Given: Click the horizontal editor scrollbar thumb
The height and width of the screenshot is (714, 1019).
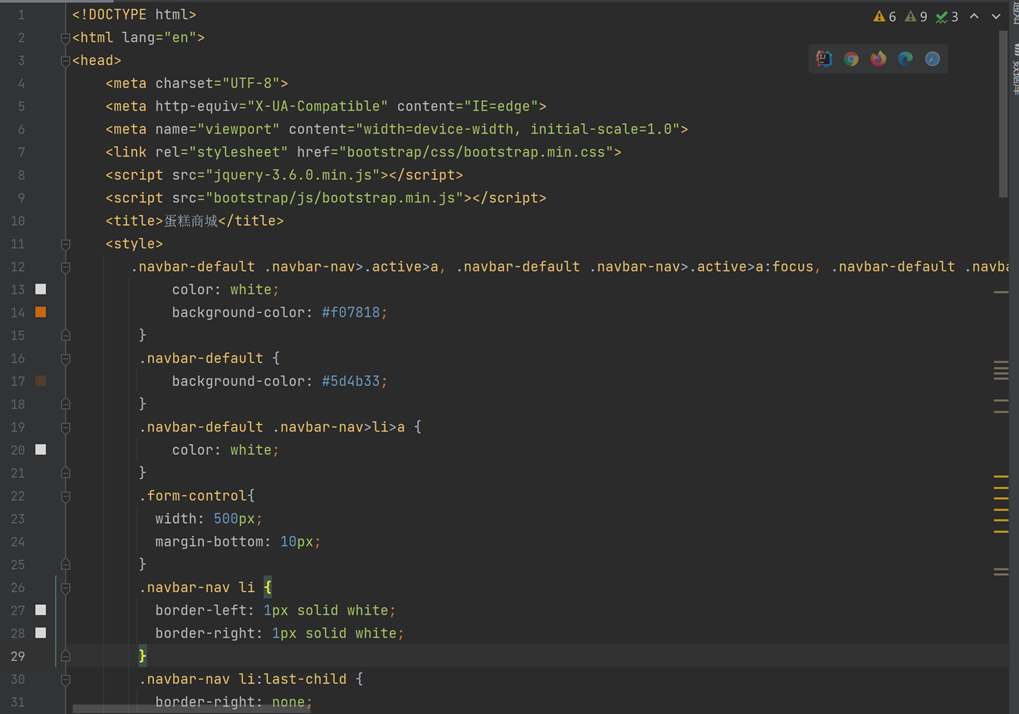Looking at the screenshot, I should (192, 709).
